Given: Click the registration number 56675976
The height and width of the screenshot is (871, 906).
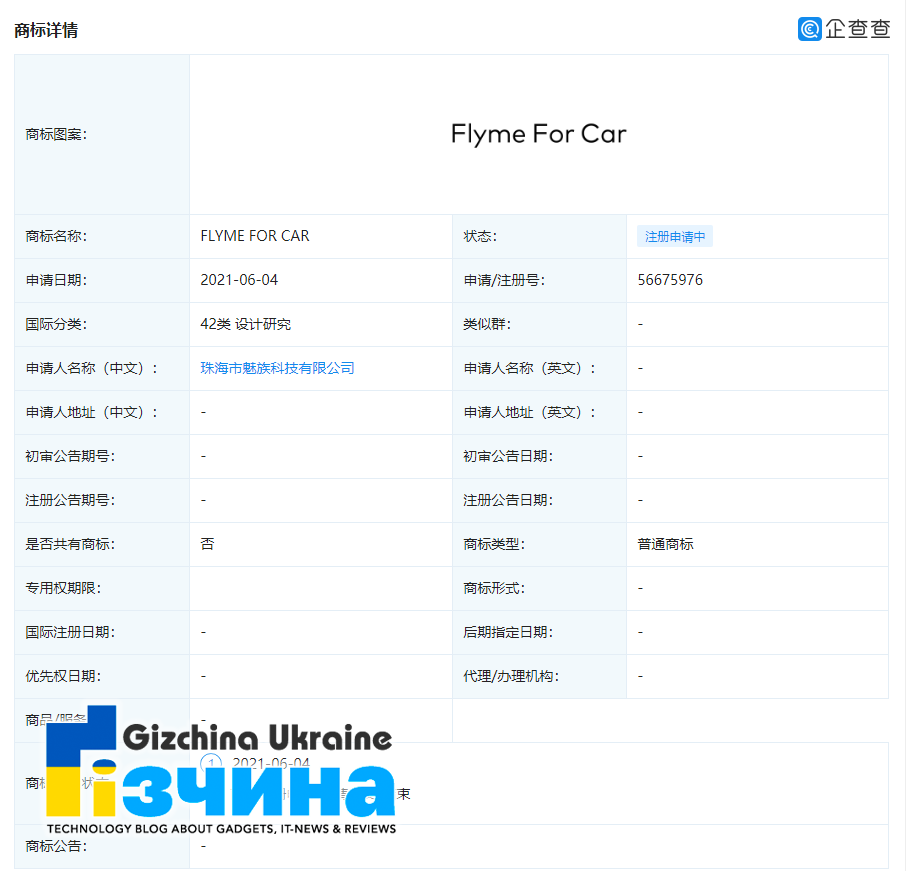Looking at the screenshot, I should coord(671,280).
